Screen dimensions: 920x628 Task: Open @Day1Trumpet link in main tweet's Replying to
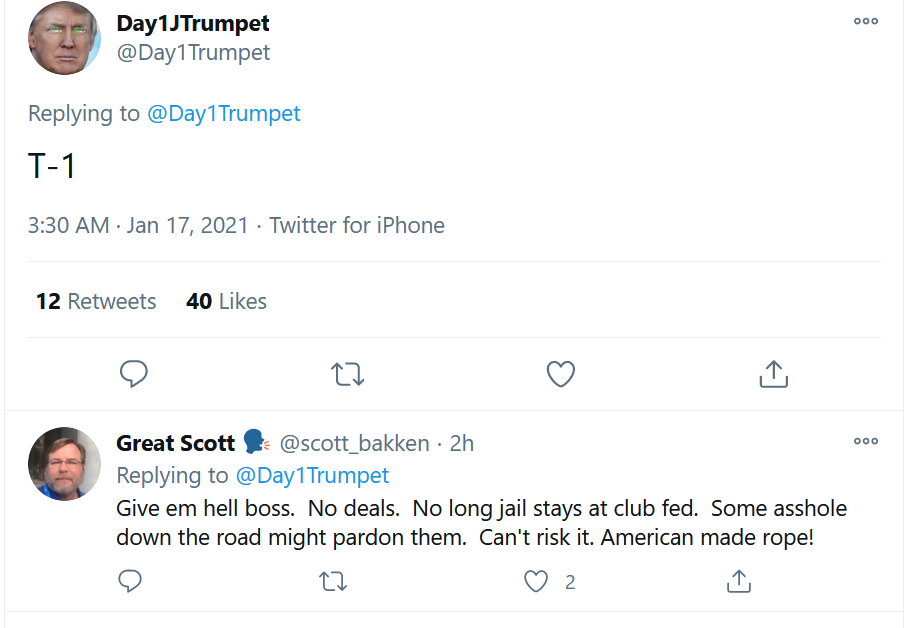[224, 113]
